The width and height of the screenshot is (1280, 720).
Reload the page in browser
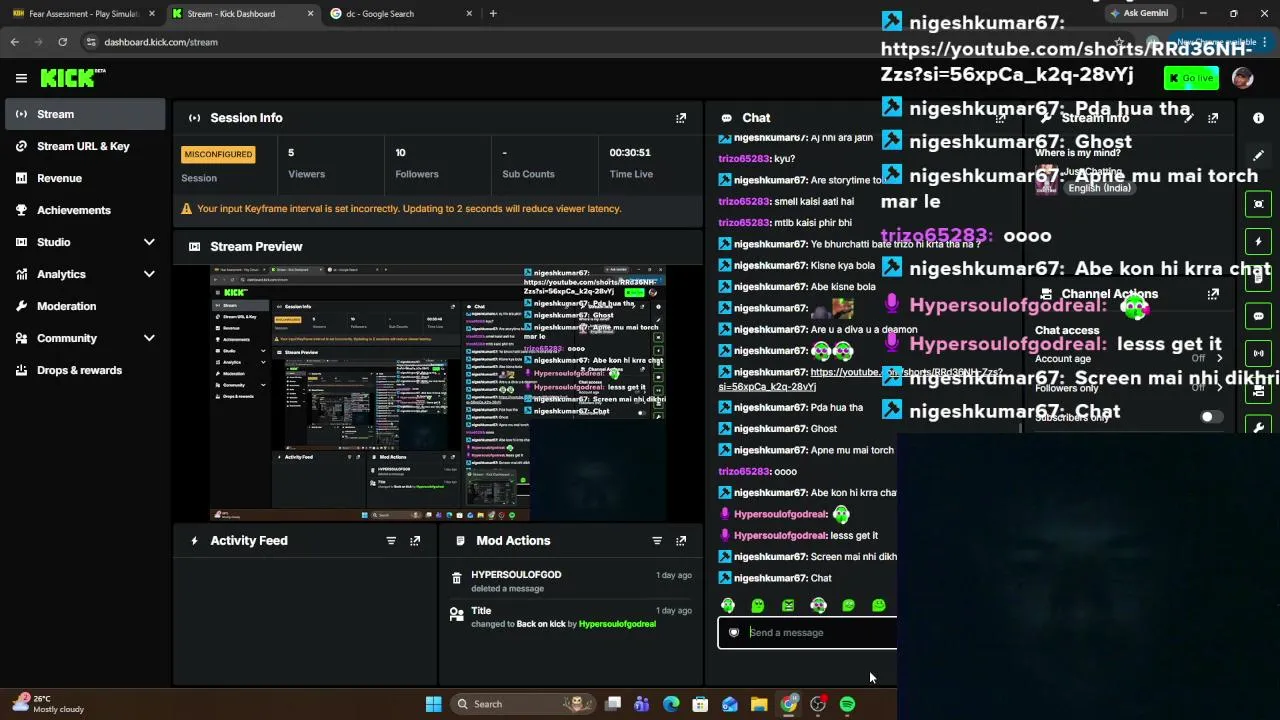pyautogui.click(x=62, y=42)
